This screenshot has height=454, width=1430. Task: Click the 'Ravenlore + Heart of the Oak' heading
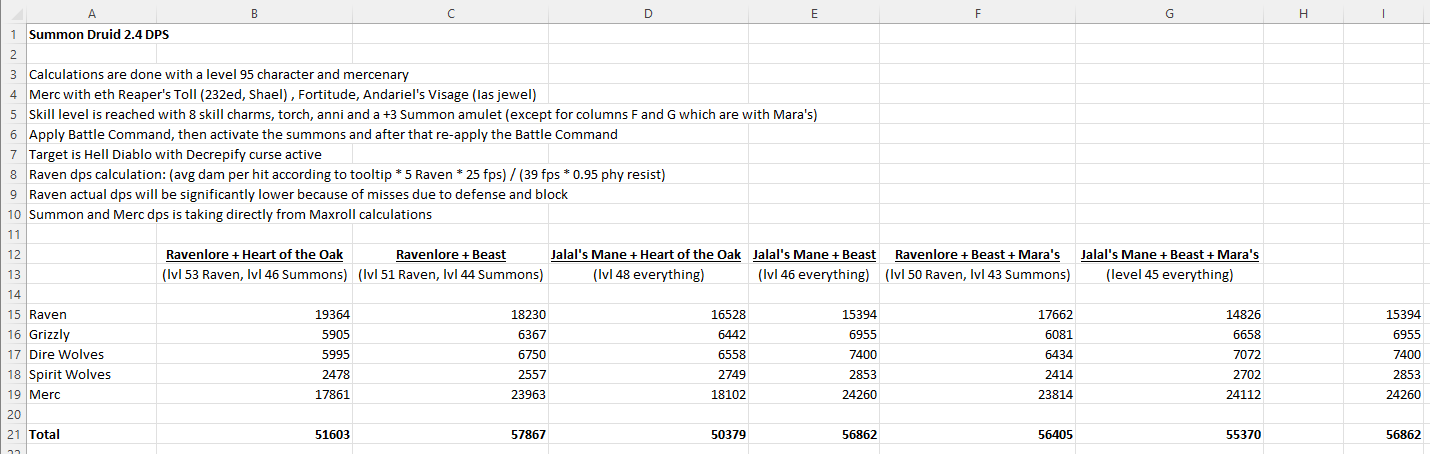coord(254,255)
